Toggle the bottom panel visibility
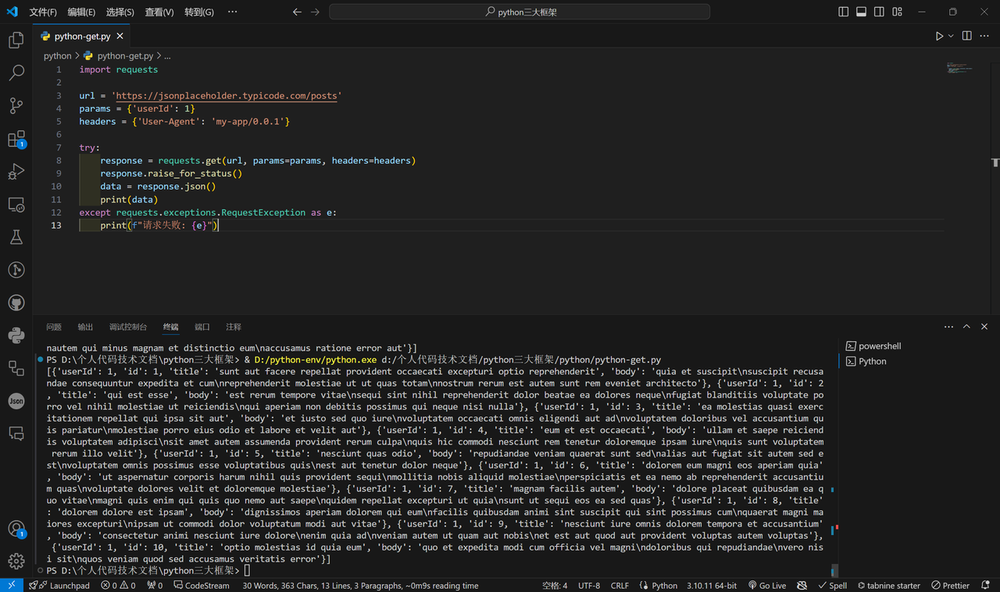1000x592 pixels. coord(860,12)
